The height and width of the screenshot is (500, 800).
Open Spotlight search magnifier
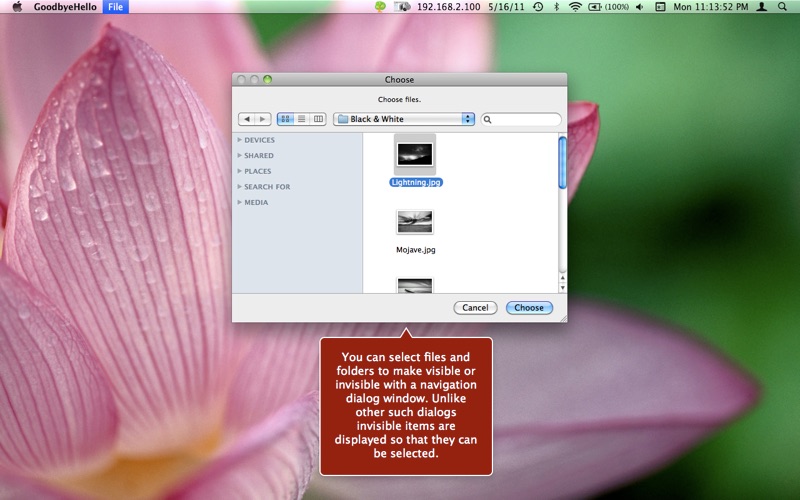pyautogui.click(x=782, y=7)
